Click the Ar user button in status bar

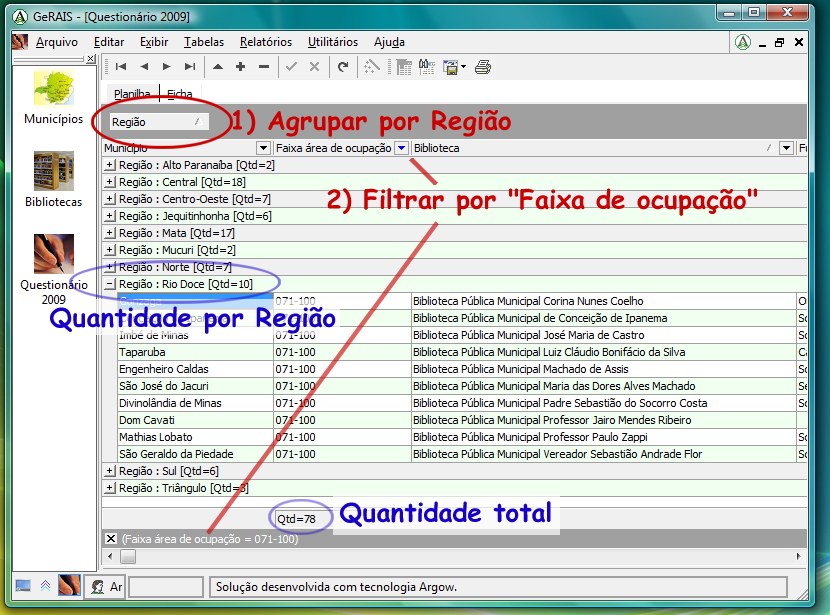(x=106, y=586)
